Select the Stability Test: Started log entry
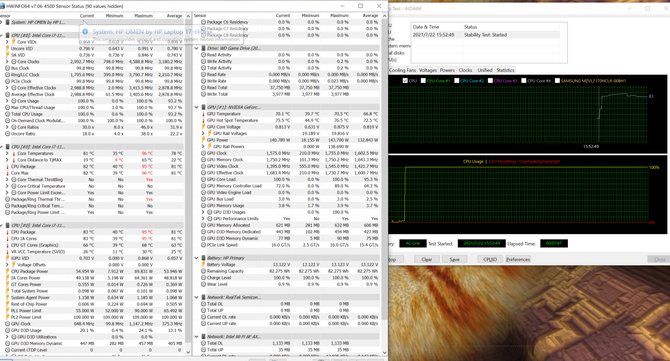Screen dimensions: 670x361 click(485, 35)
